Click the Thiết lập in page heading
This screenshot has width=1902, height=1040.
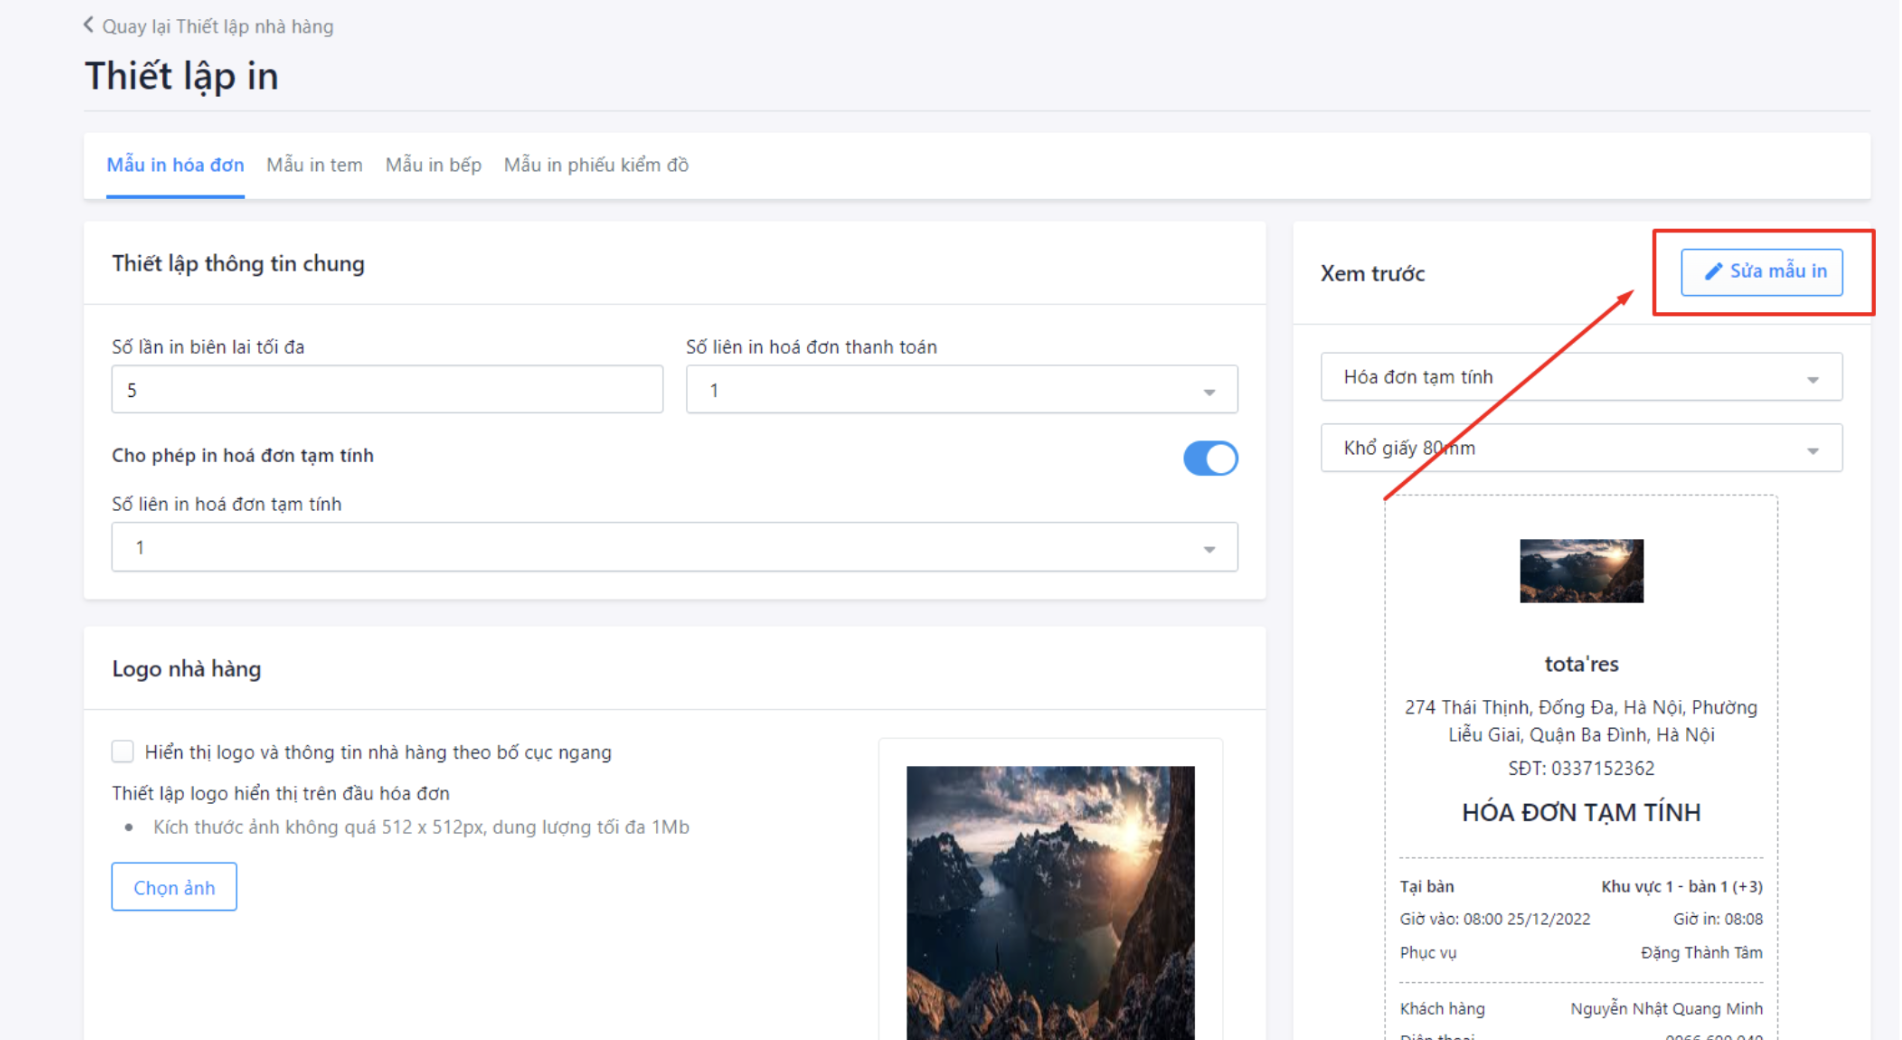181,76
